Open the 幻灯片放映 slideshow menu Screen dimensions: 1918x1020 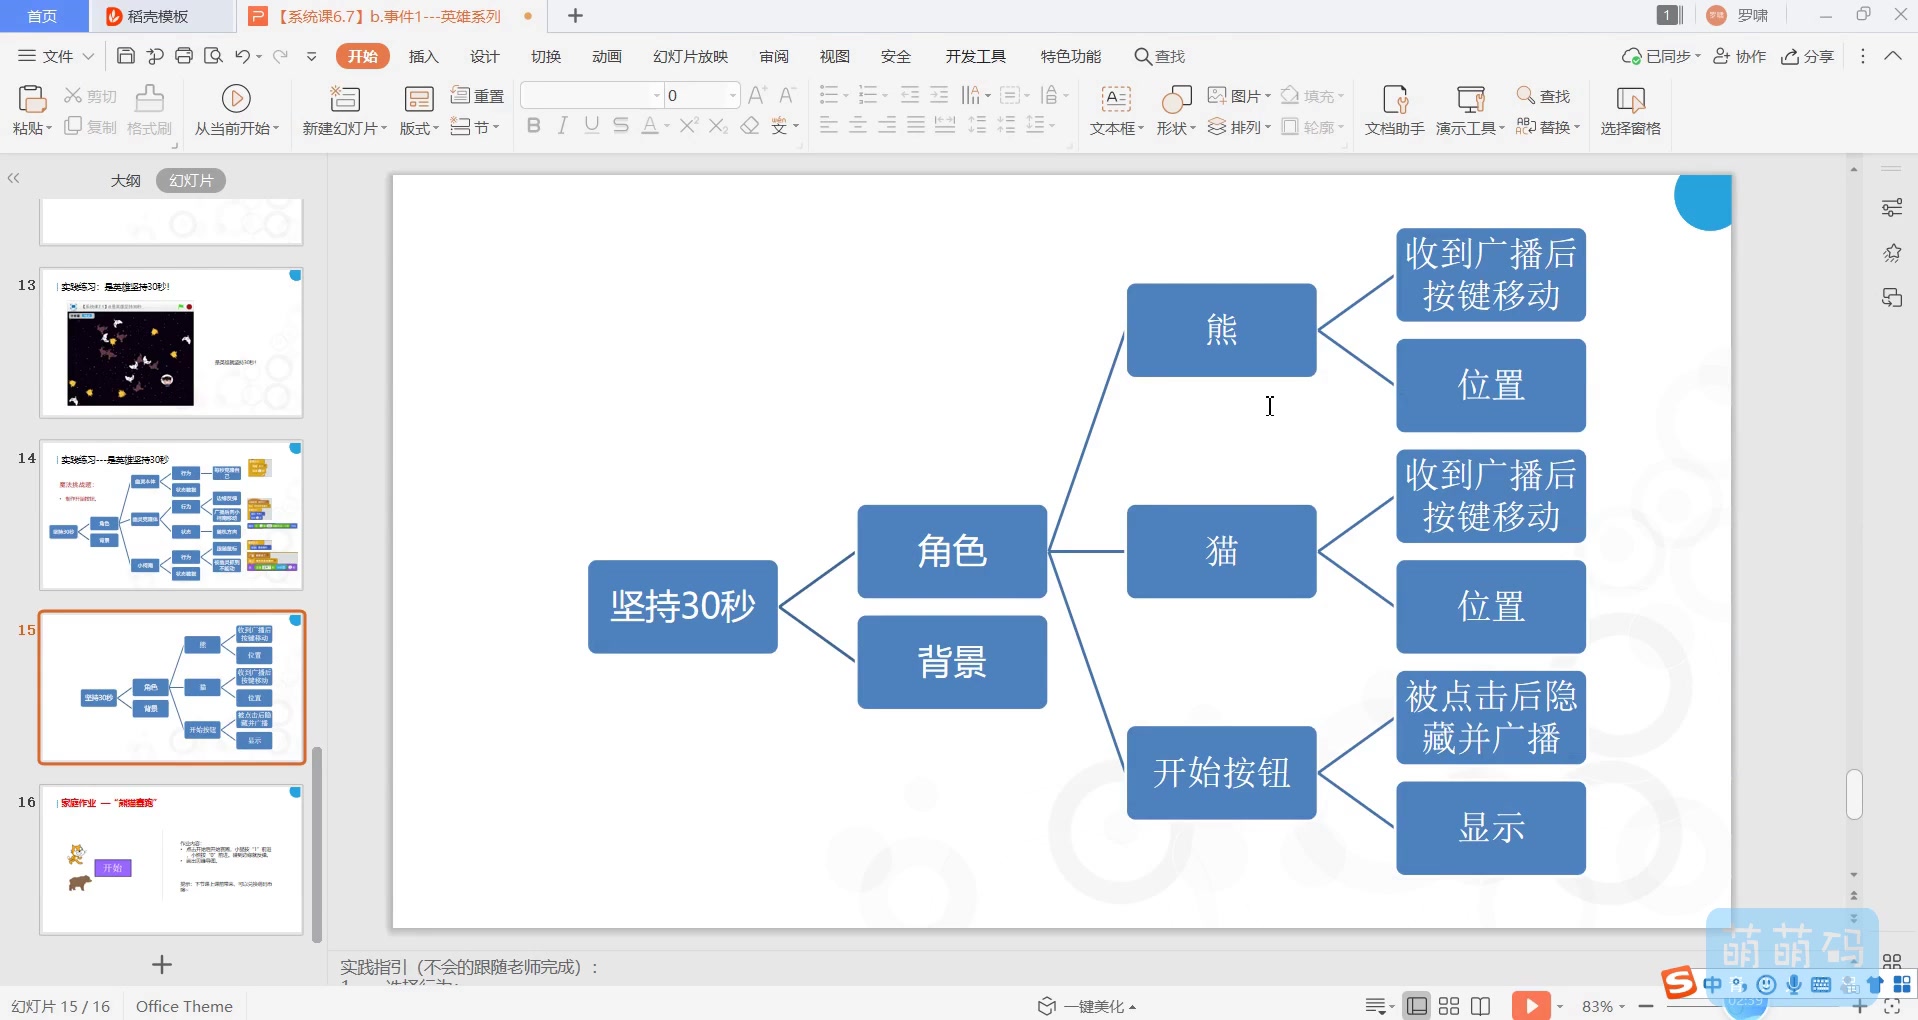coord(689,56)
